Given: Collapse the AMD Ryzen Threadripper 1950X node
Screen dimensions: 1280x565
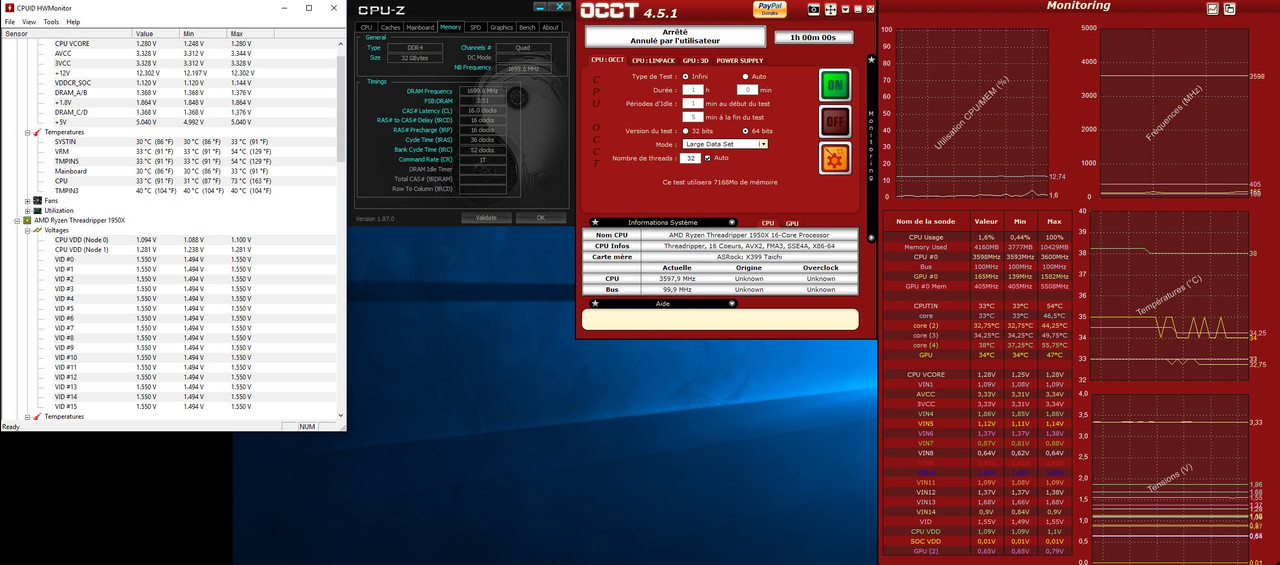Looking at the screenshot, I should coord(17,220).
